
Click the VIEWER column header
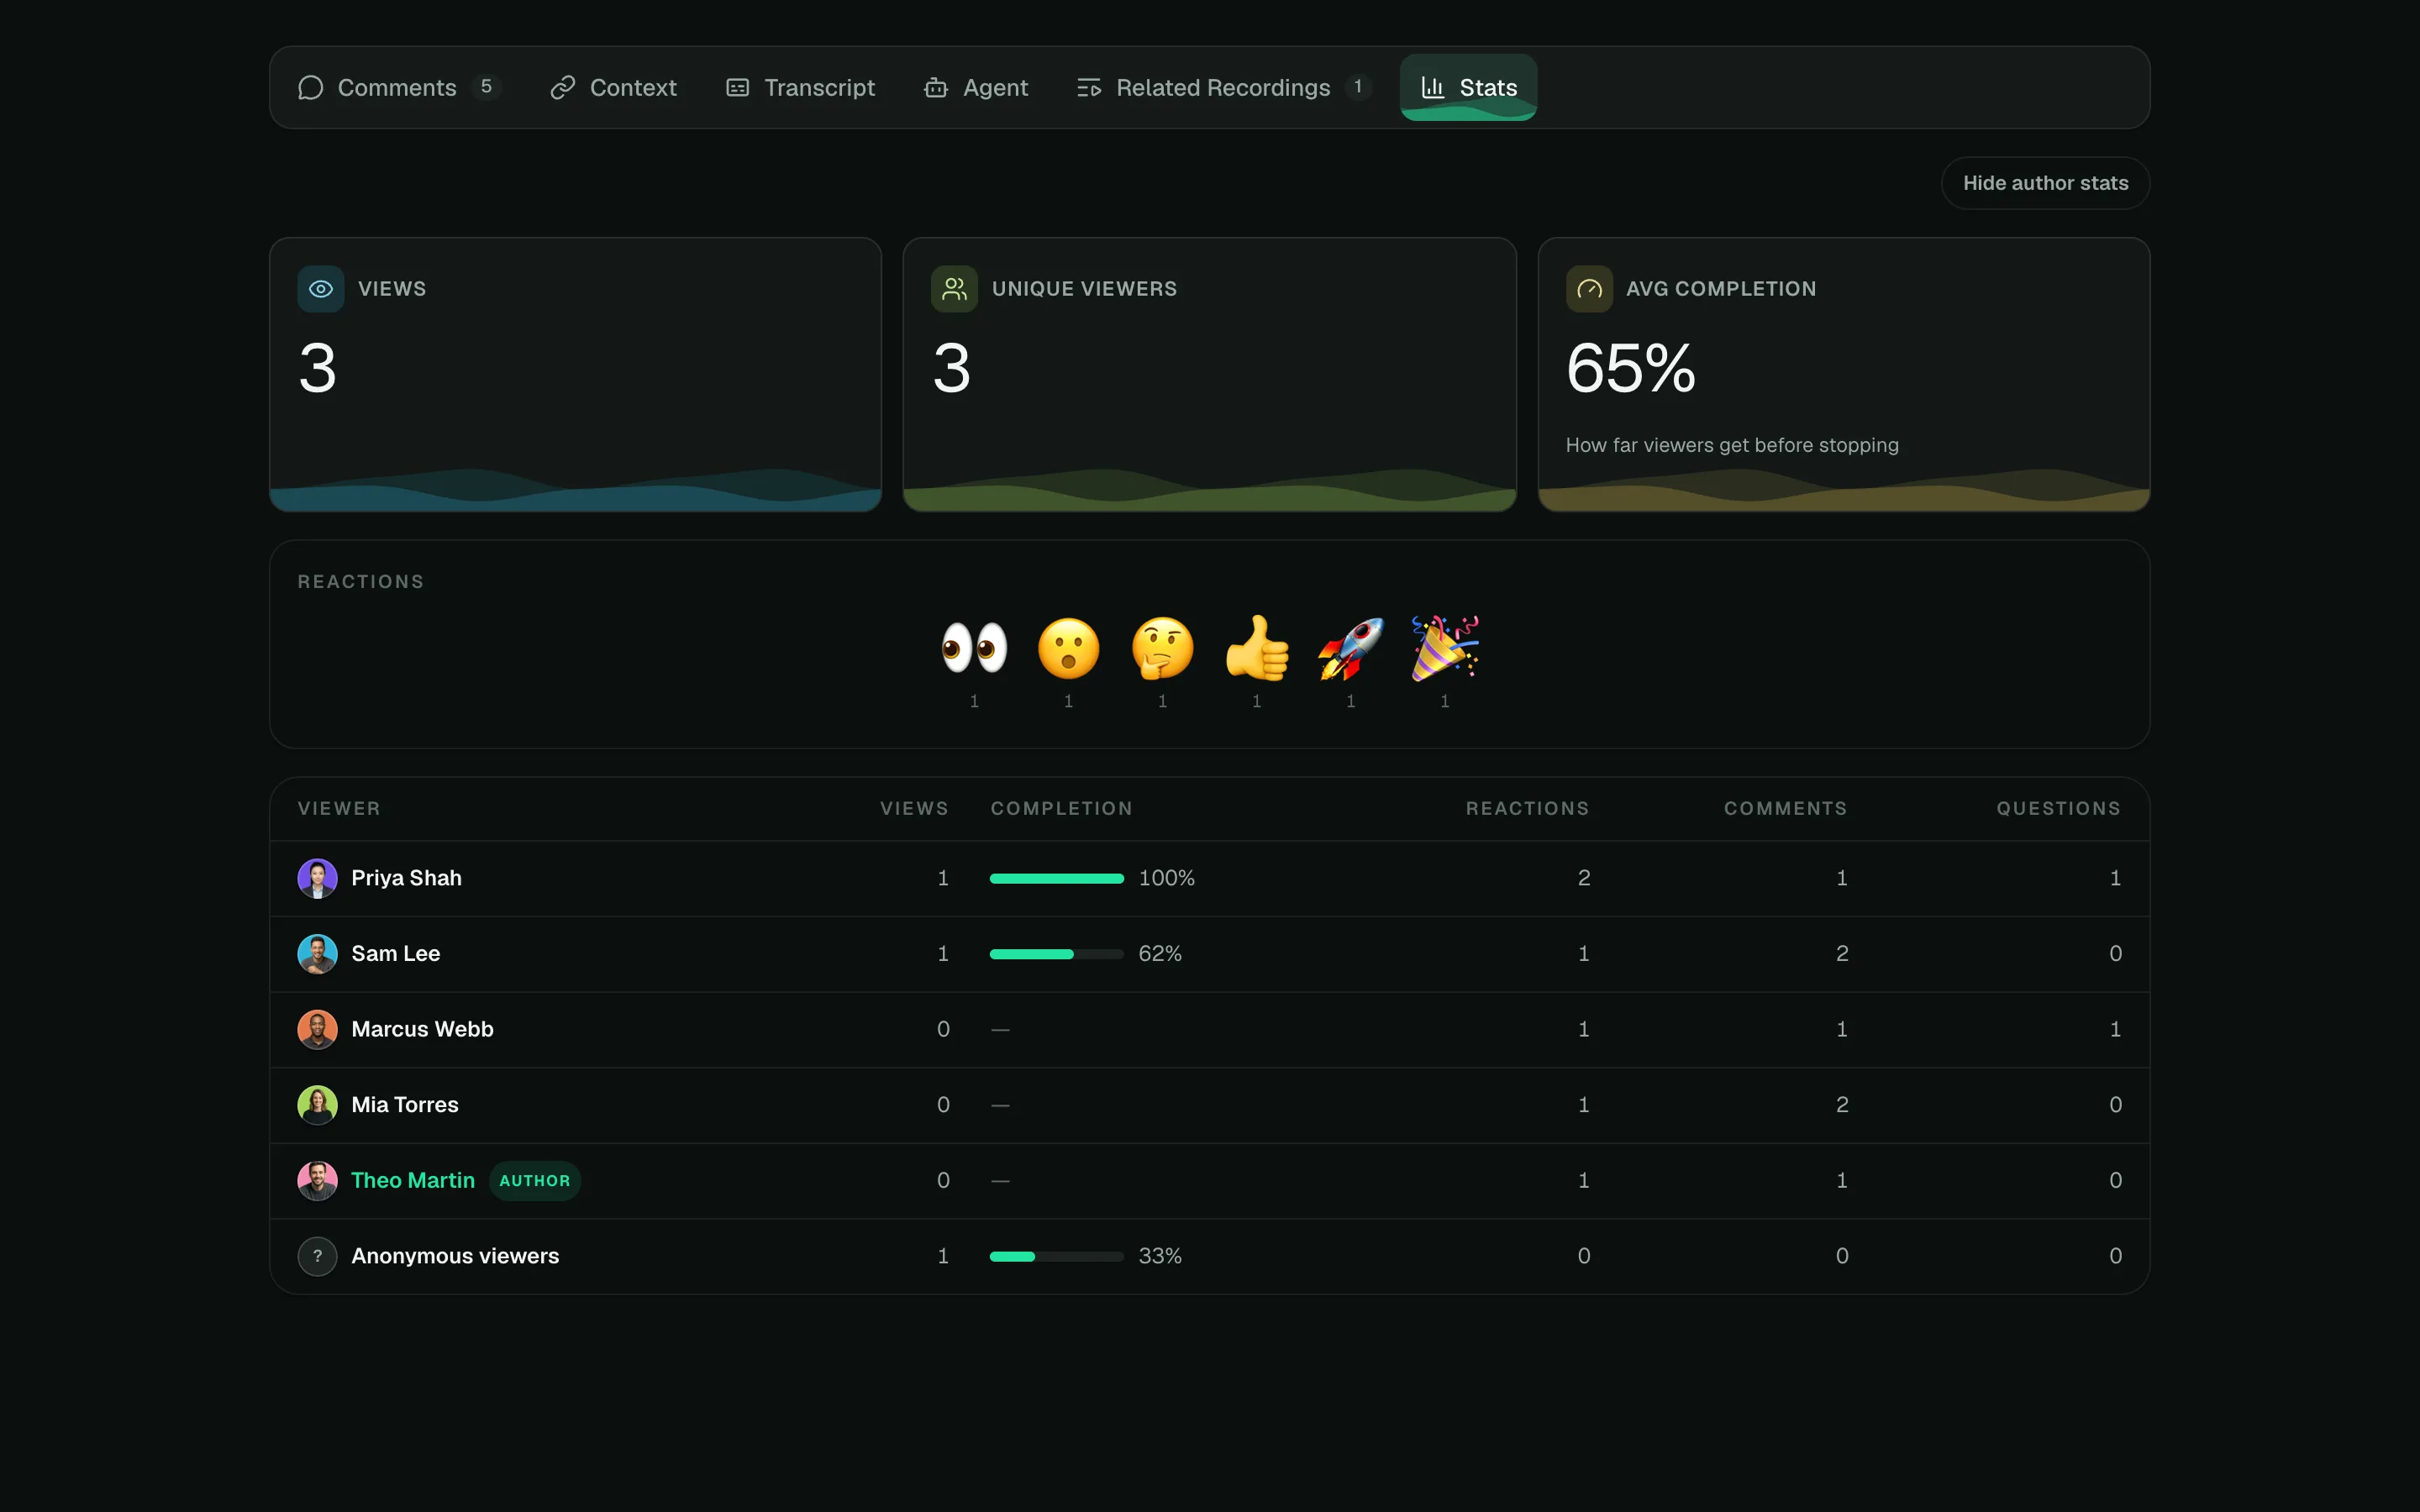tap(339, 808)
